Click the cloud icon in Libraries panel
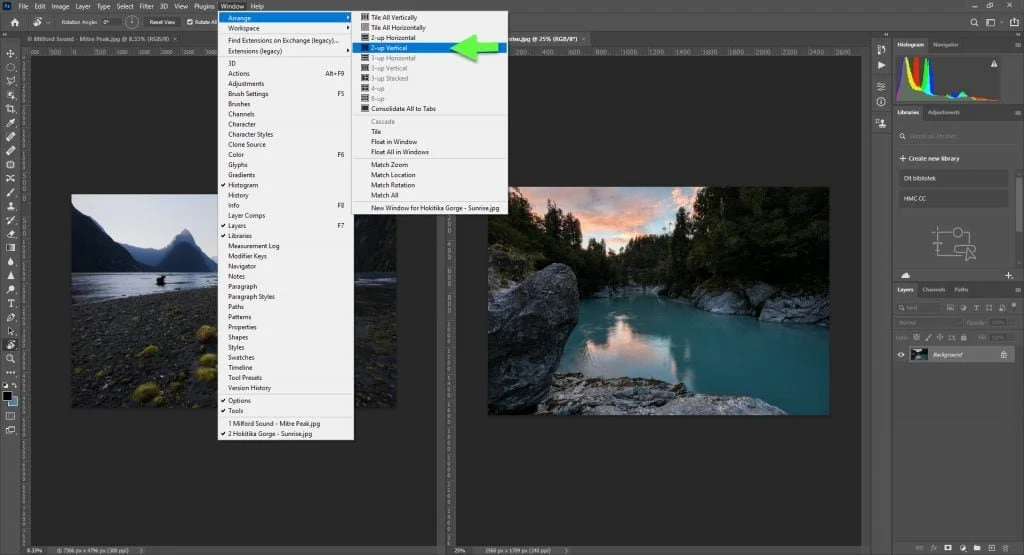This screenshot has height=555, width=1024. [x=905, y=276]
